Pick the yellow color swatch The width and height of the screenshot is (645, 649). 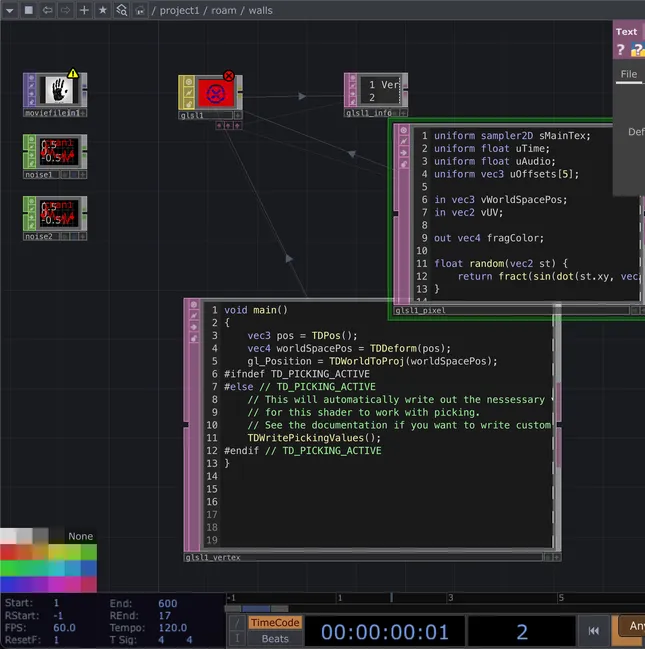point(57,552)
